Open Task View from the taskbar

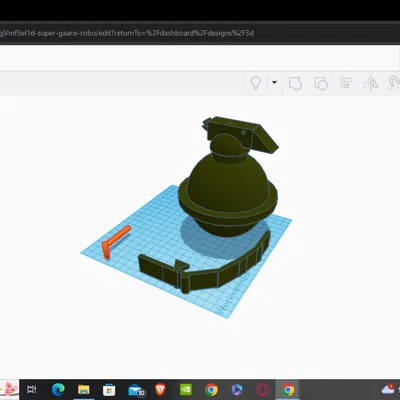point(32,389)
